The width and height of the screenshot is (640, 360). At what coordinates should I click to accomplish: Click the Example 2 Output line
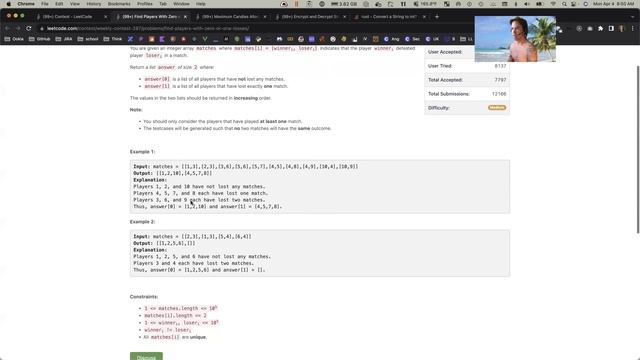pos(164,243)
